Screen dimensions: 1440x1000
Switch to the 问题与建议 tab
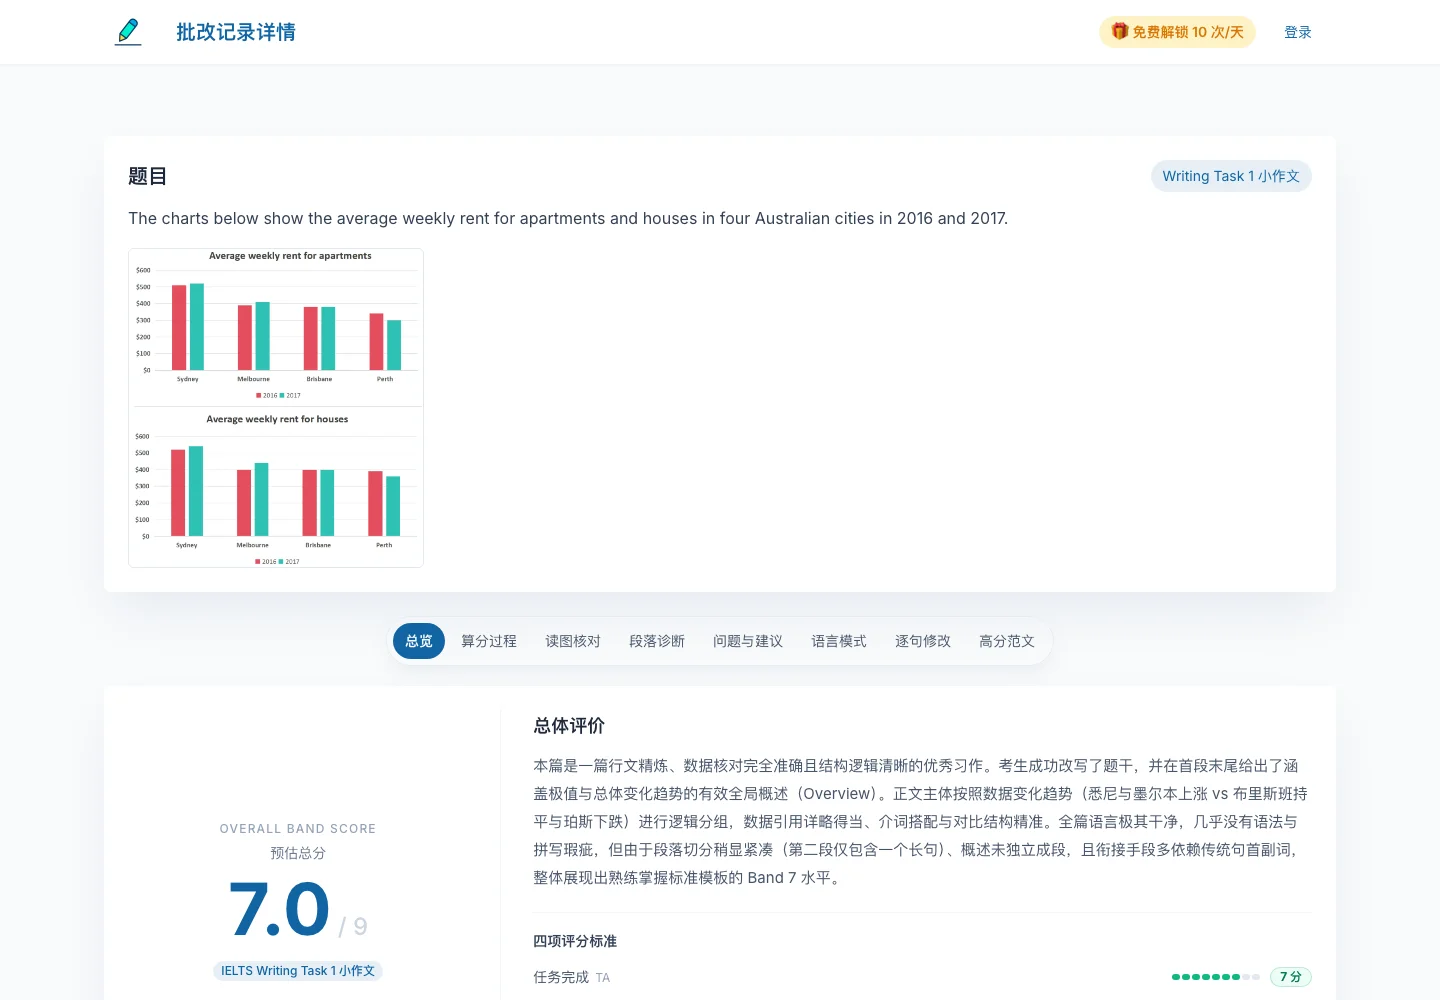(x=748, y=641)
